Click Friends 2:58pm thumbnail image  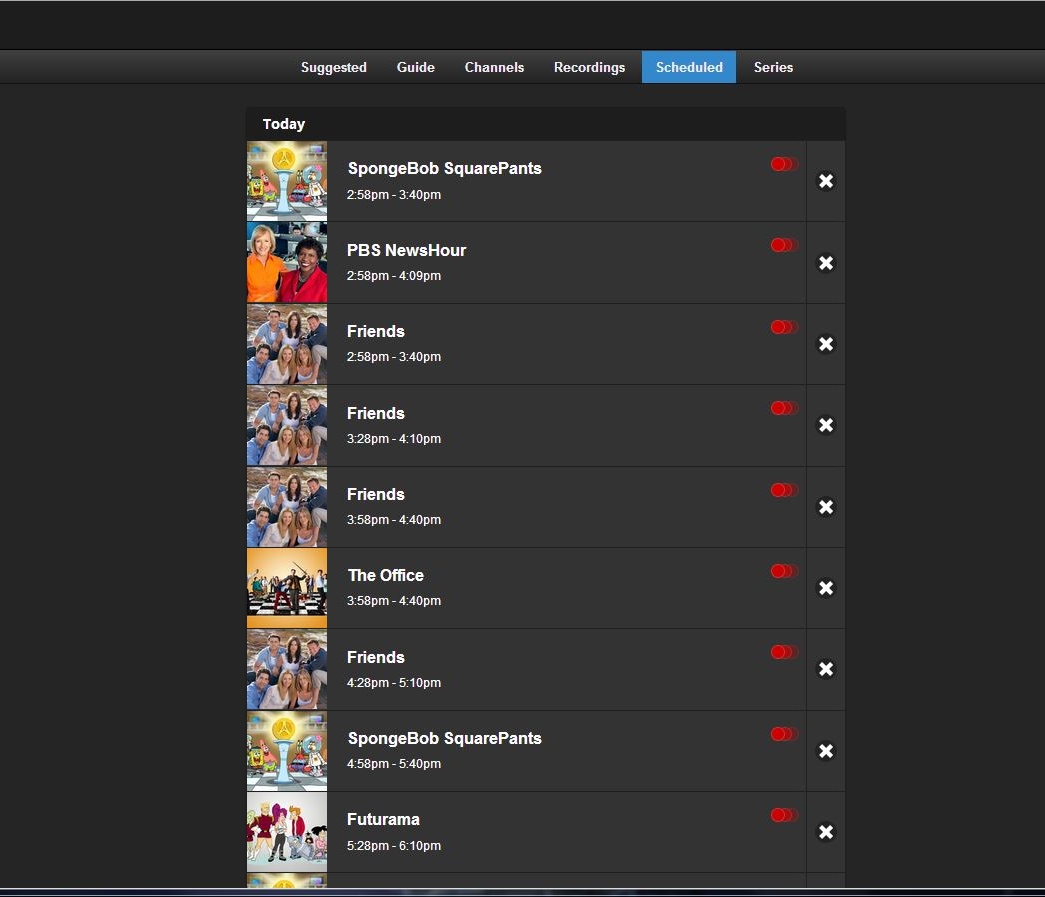pyautogui.click(x=287, y=344)
